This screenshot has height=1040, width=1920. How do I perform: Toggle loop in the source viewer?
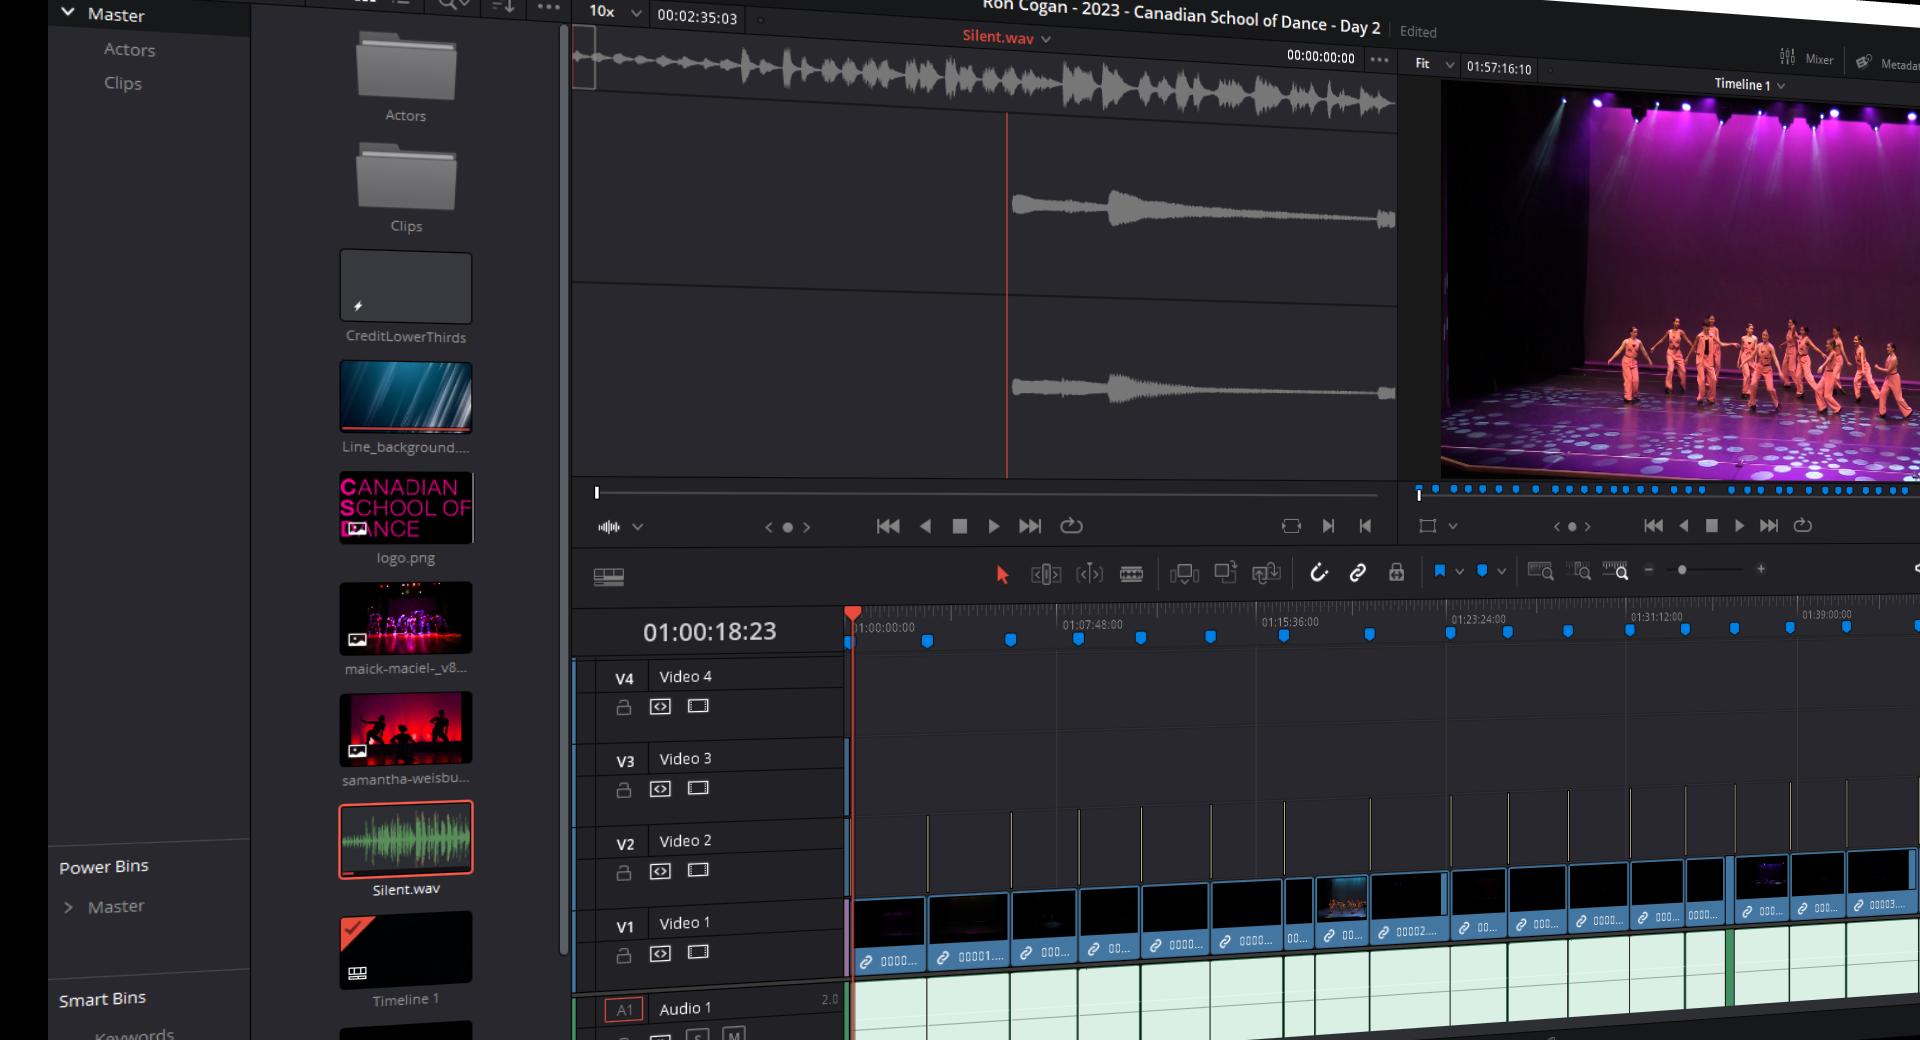(1071, 526)
